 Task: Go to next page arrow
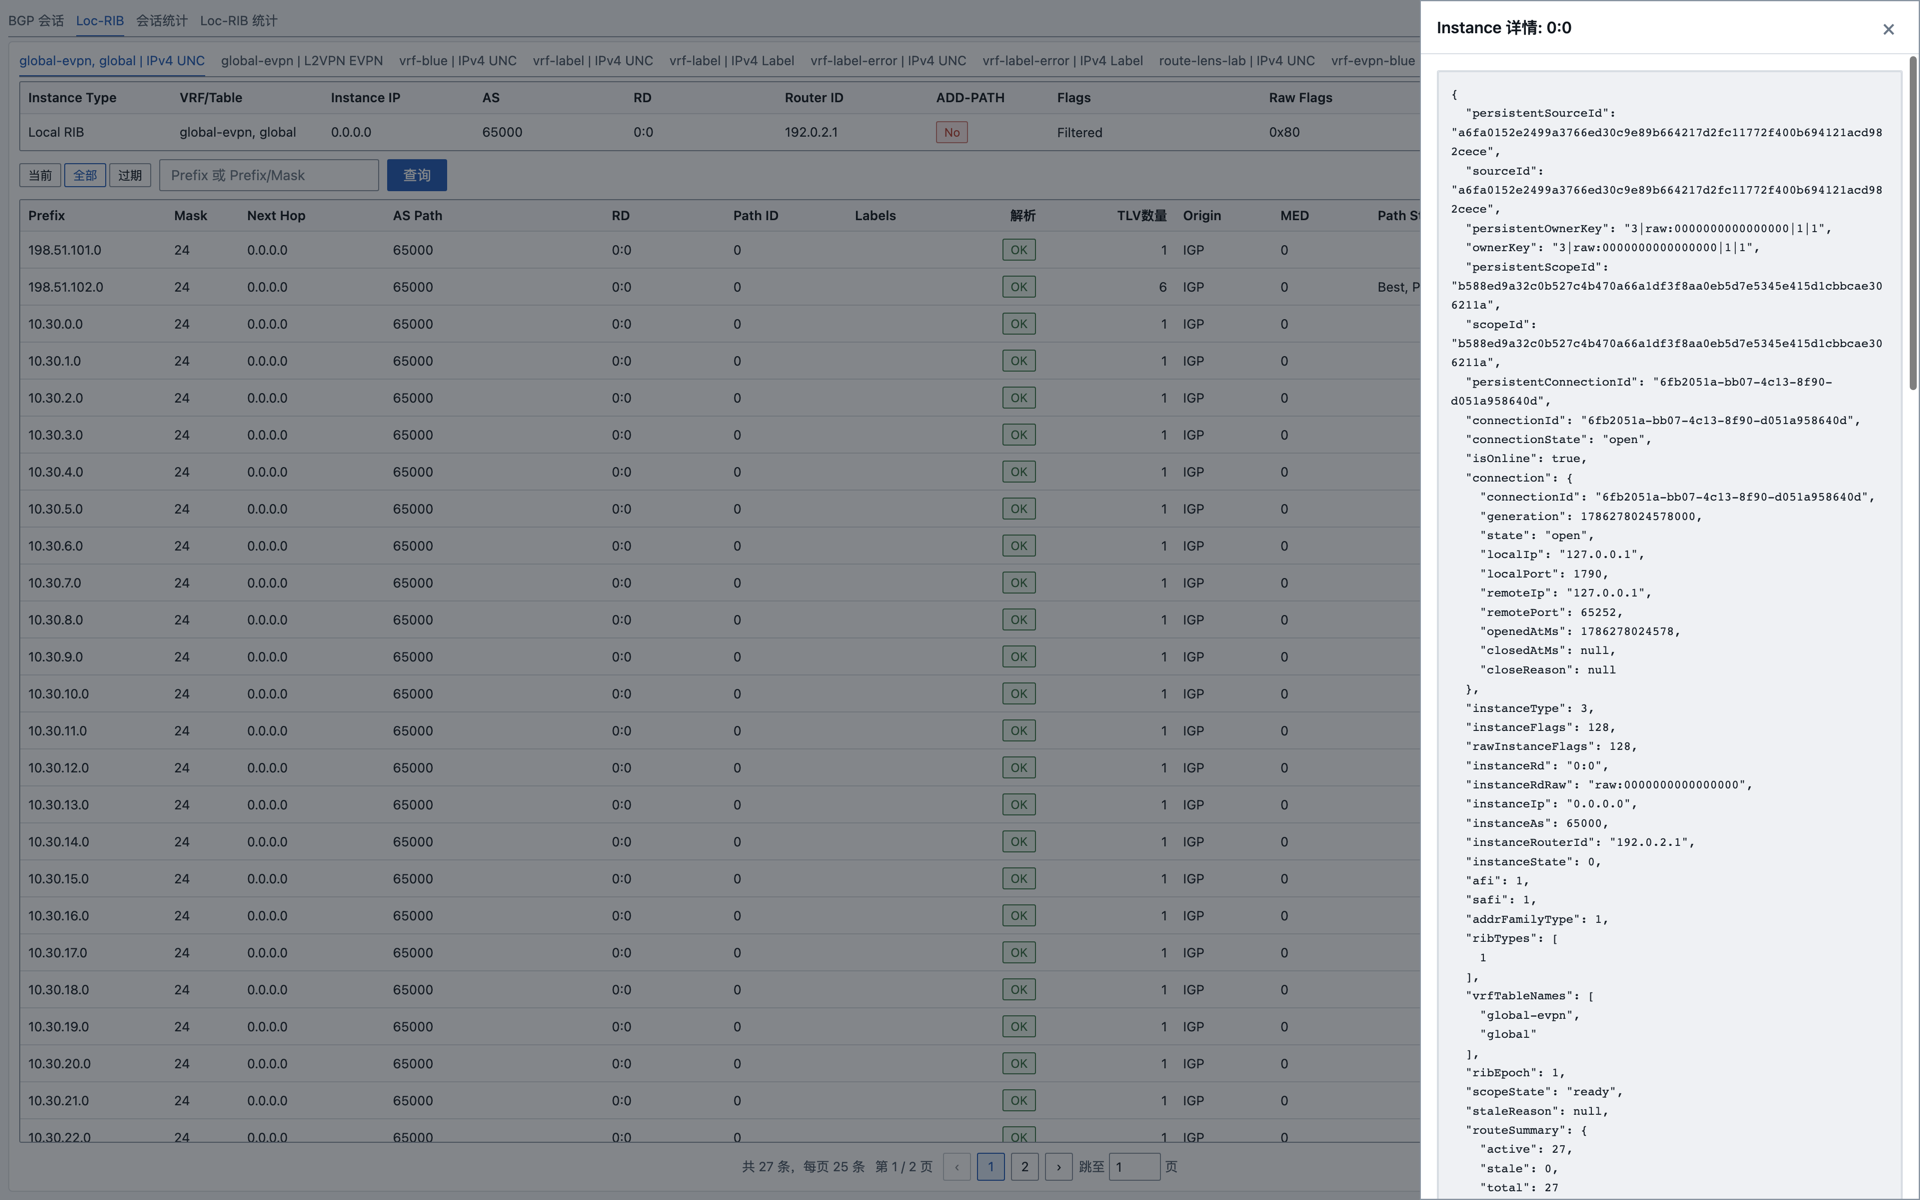(1059, 1167)
